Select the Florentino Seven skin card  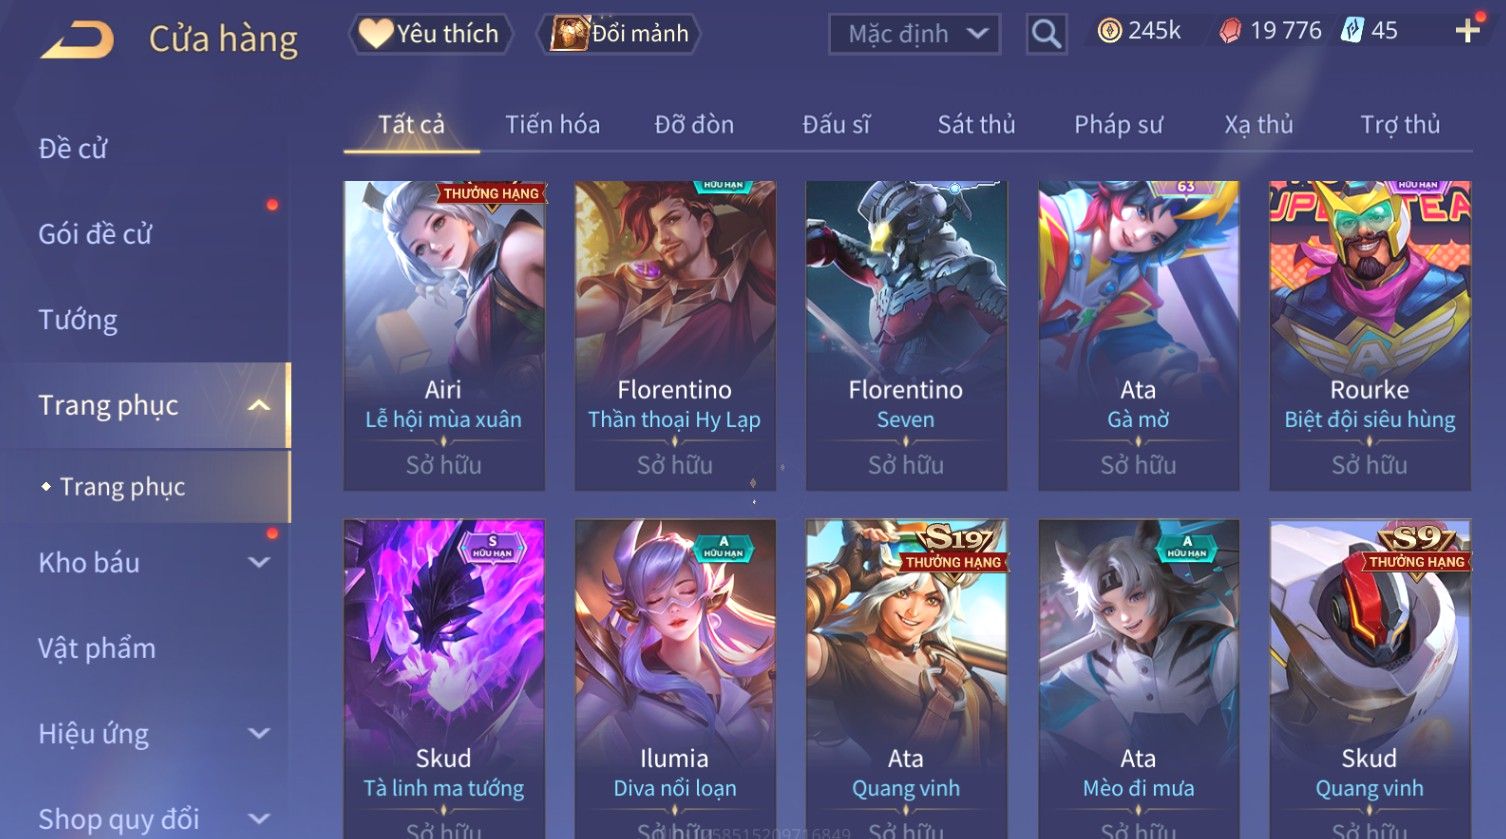[x=906, y=335]
